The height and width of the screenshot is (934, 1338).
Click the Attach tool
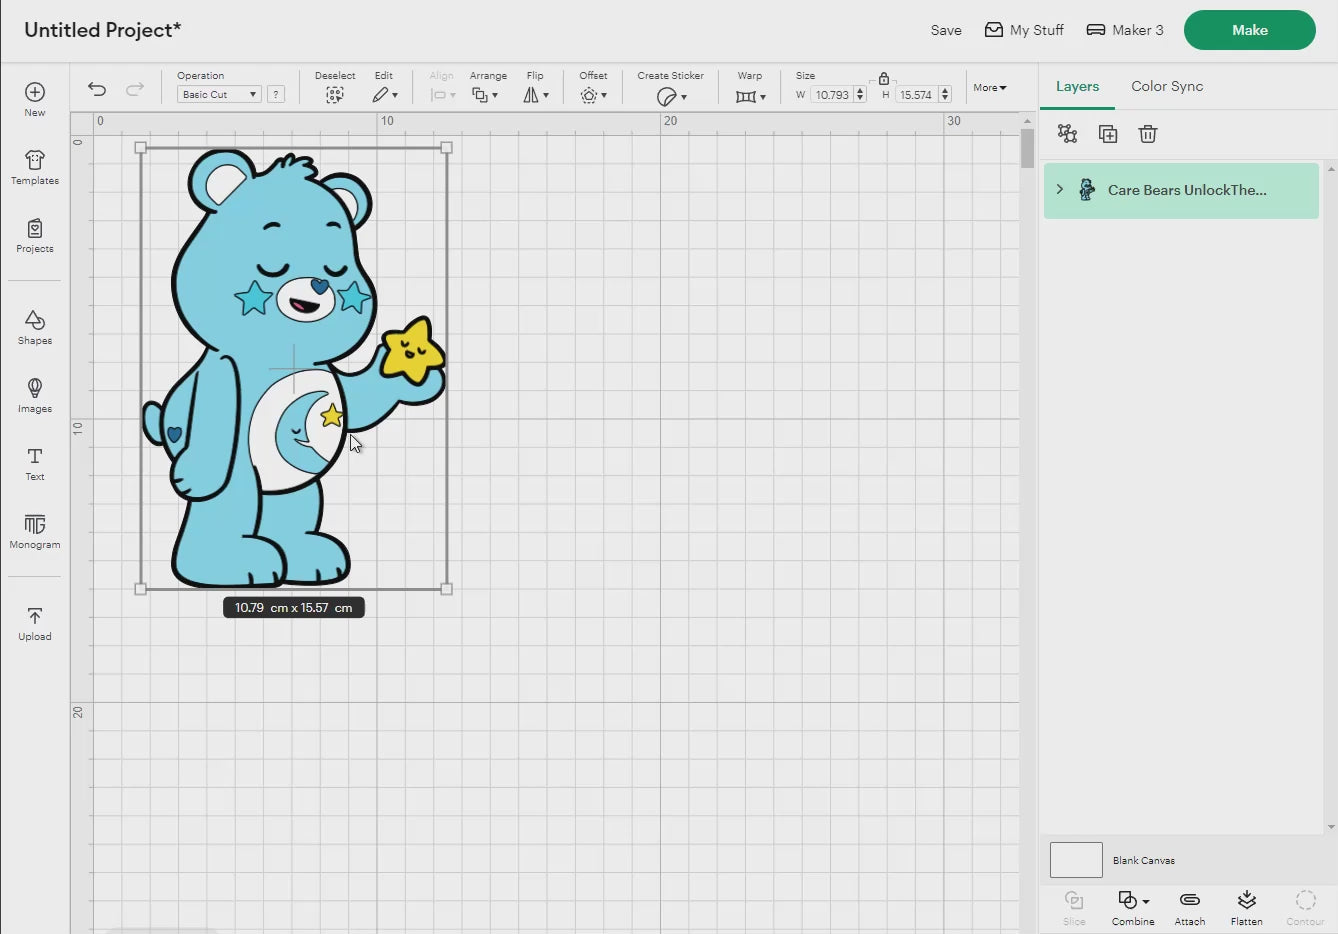(x=1190, y=908)
